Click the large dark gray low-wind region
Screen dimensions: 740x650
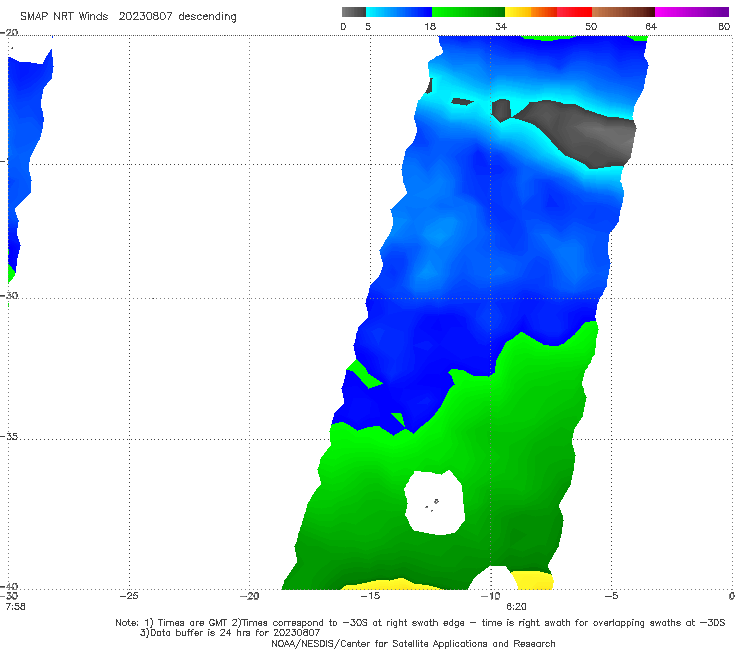(x=585, y=132)
